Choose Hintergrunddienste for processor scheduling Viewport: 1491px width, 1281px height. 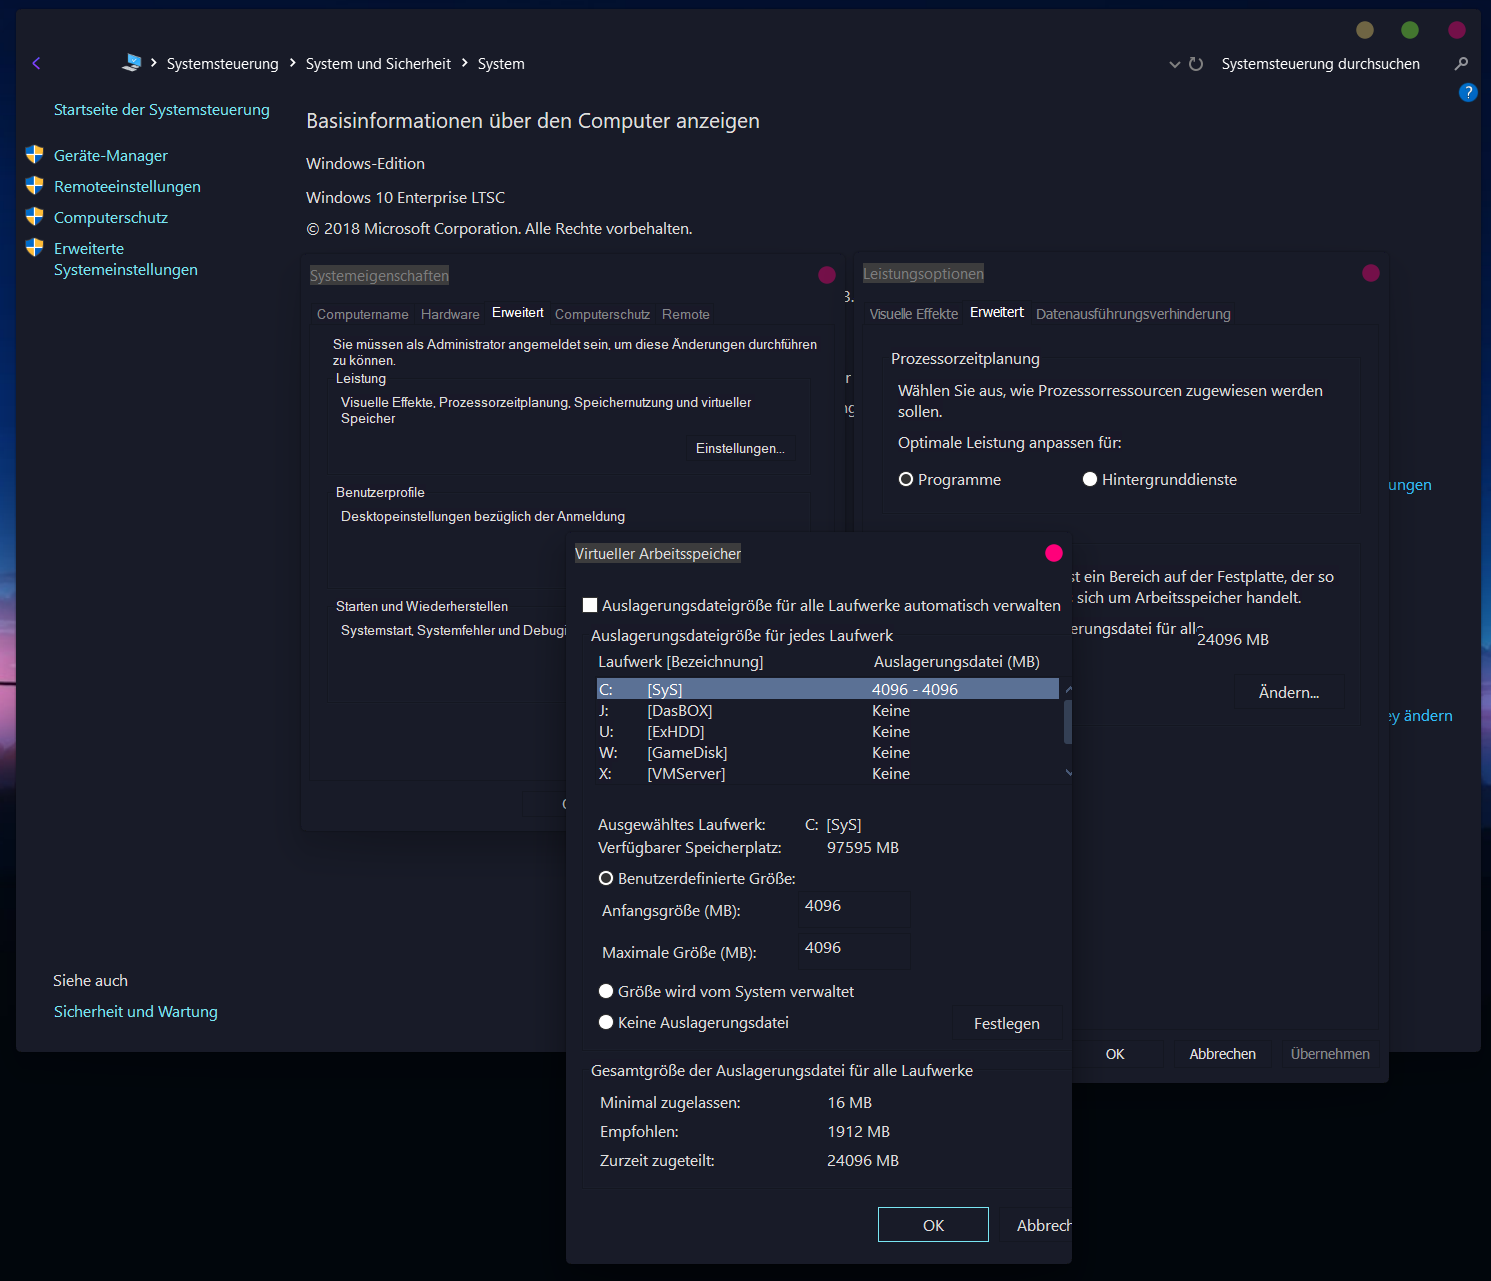coord(1090,479)
